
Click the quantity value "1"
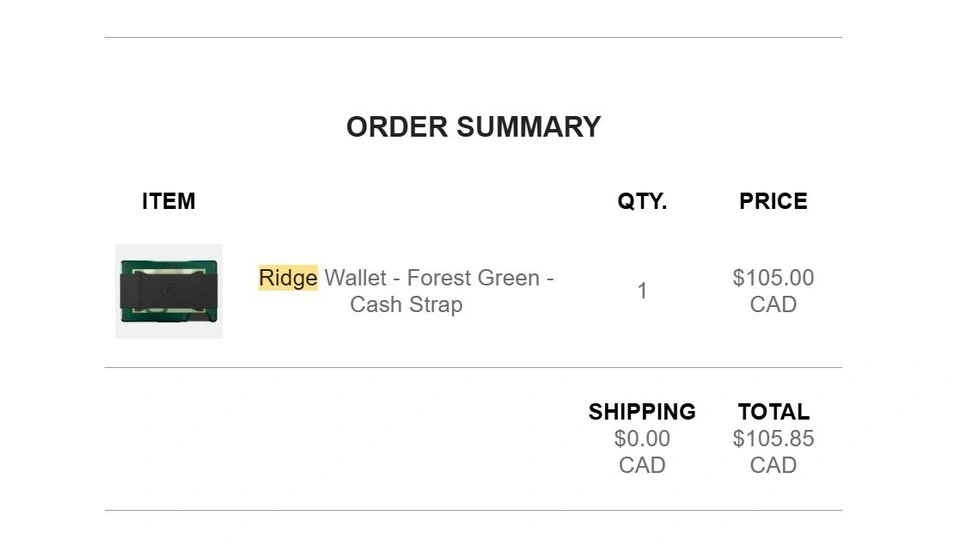[x=642, y=291]
